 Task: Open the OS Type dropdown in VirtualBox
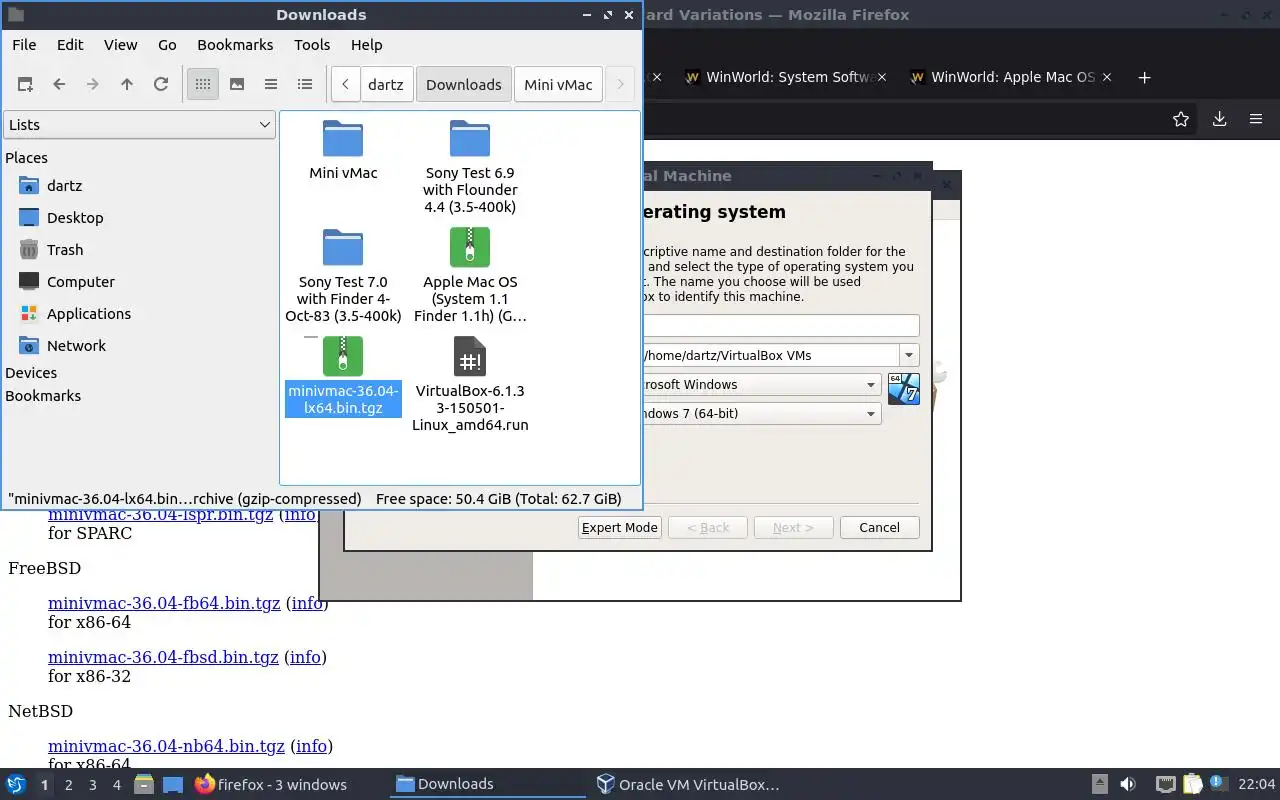click(x=762, y=384)
